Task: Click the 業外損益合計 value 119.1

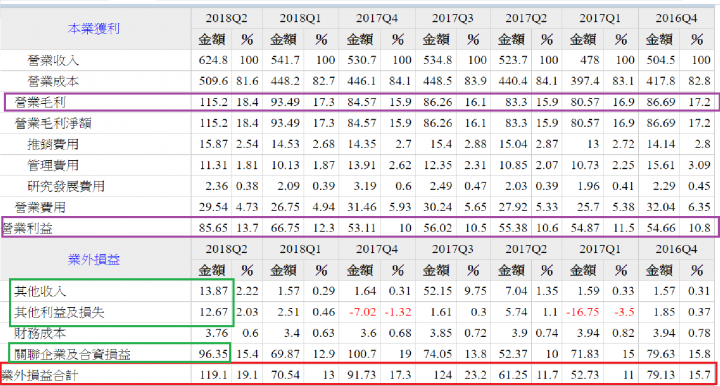Action: [x=214, y=375]
